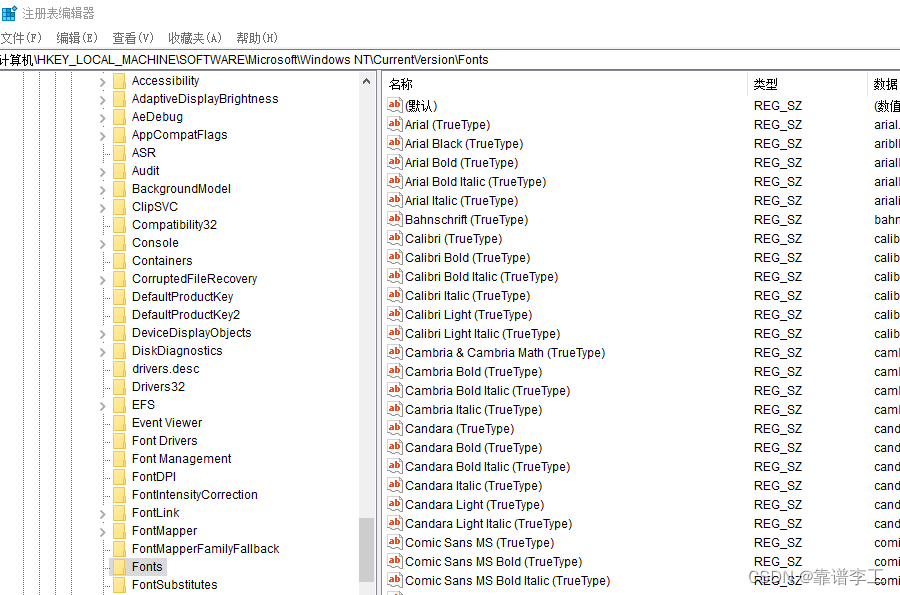
Task: Click the string icon beside Candara (TrueType)
Action: (394, 428)
